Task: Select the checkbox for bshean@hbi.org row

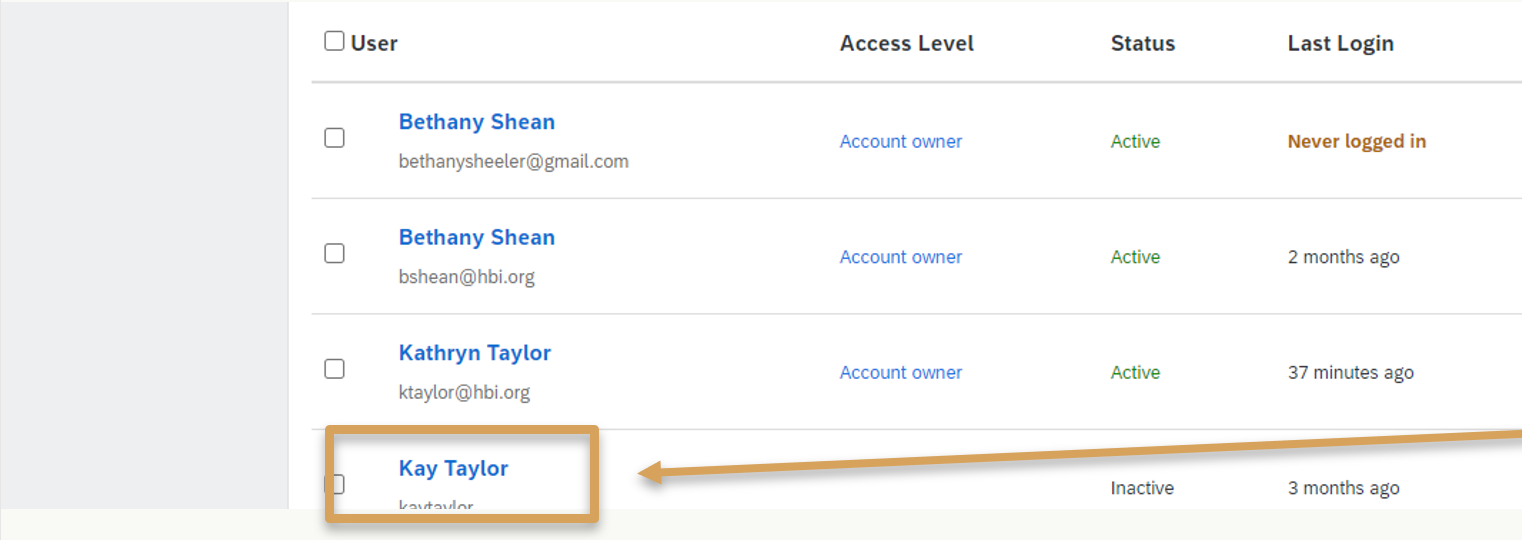Action: pos(334,254)
